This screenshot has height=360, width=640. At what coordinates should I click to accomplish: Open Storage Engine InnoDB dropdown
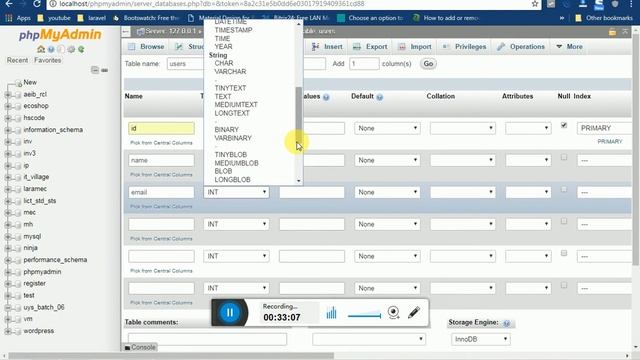pos(480,339)
